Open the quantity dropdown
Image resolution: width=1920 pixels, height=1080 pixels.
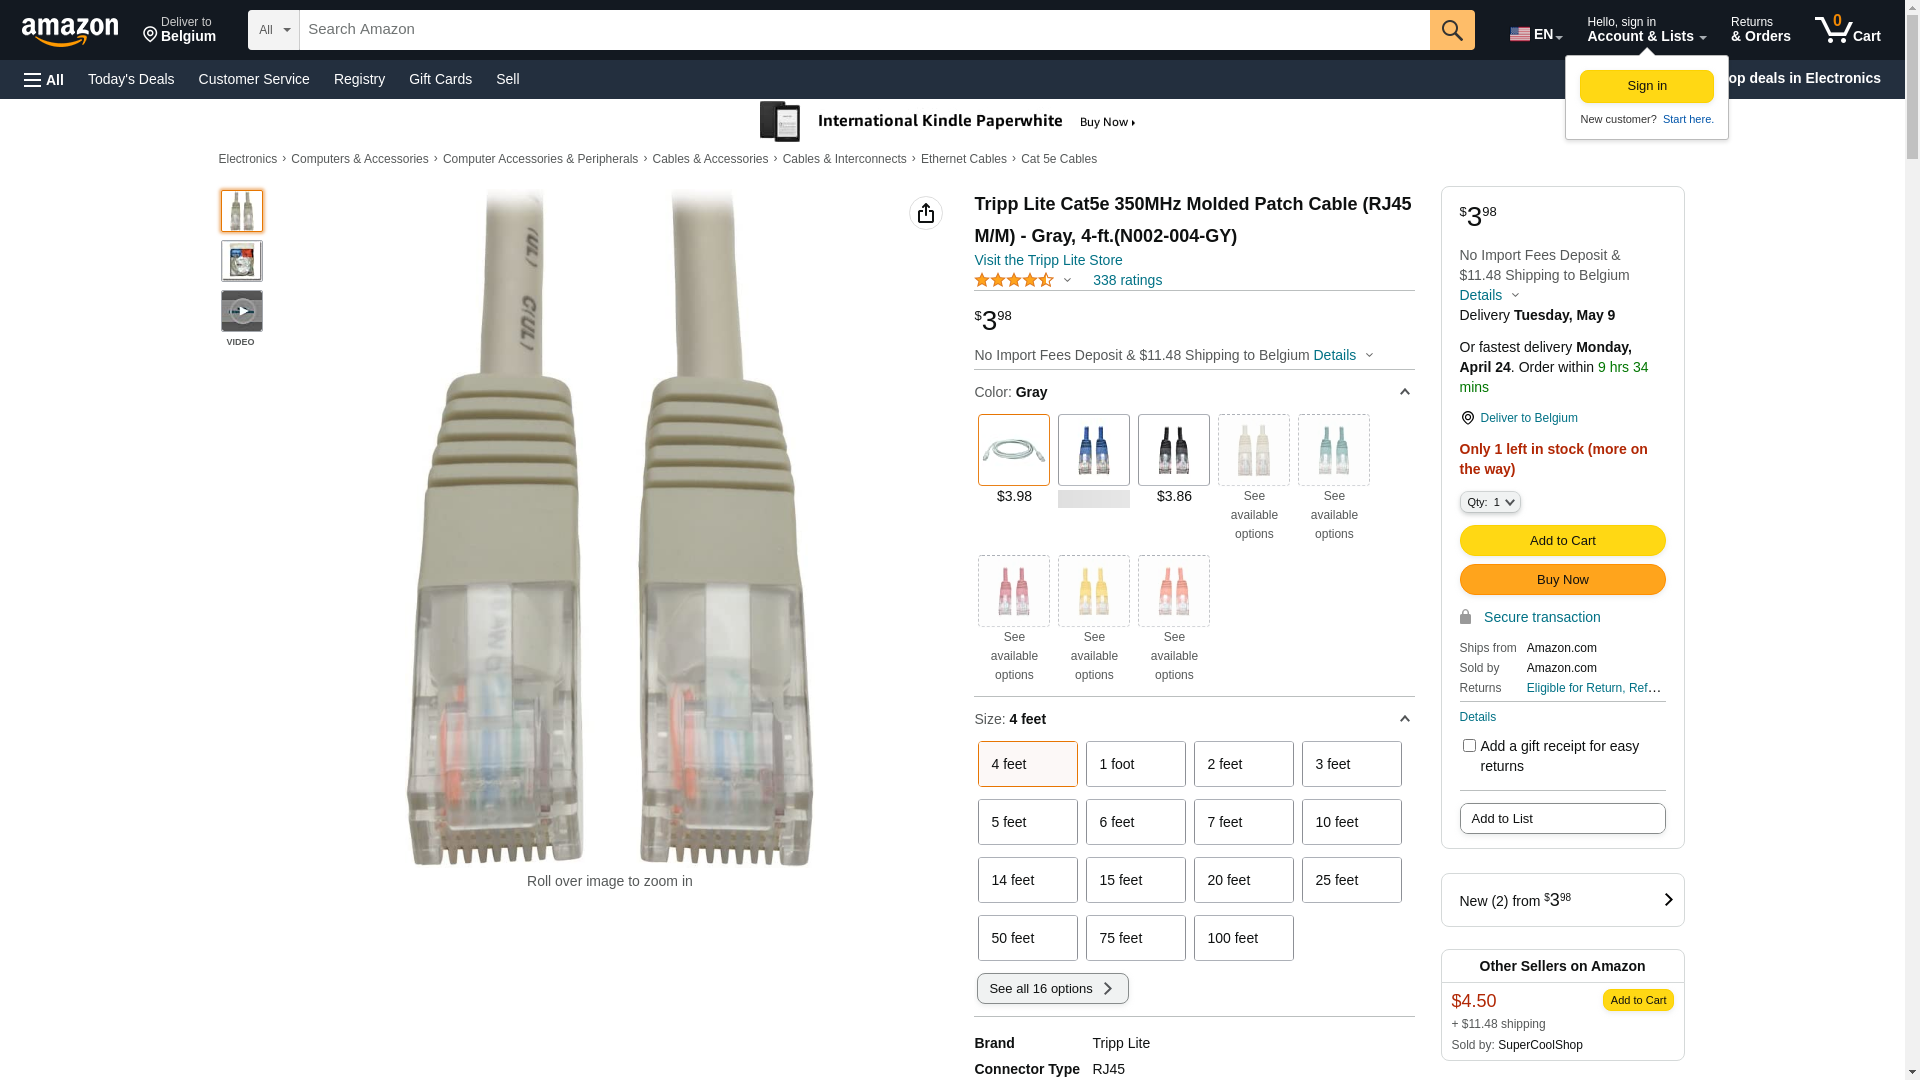point(1489,502)
